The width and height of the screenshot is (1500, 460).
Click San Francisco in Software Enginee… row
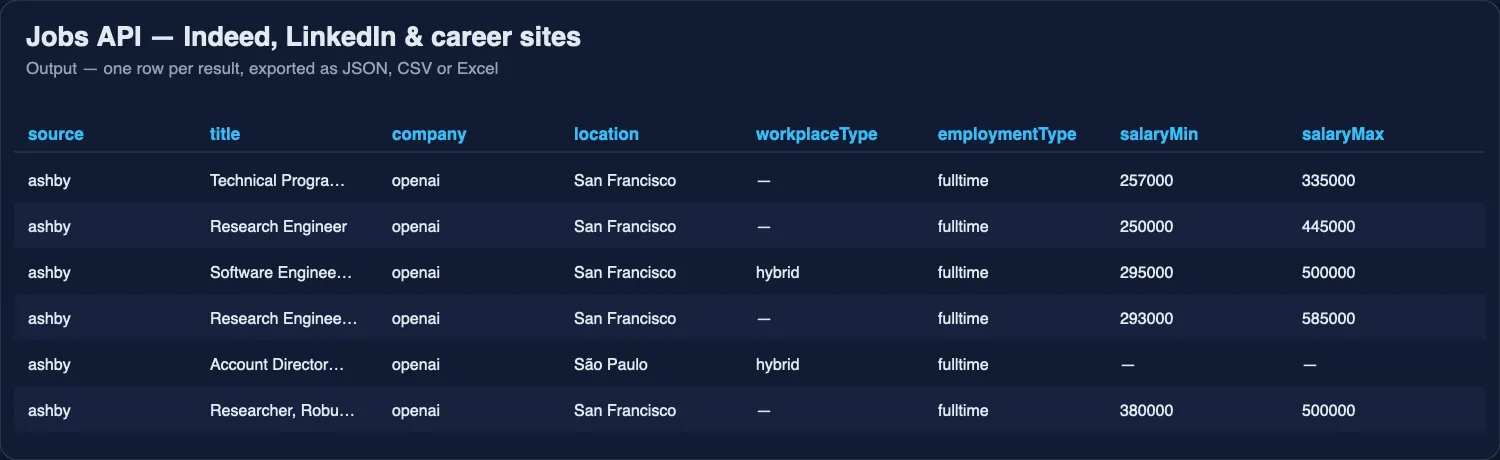pos(625,273)
